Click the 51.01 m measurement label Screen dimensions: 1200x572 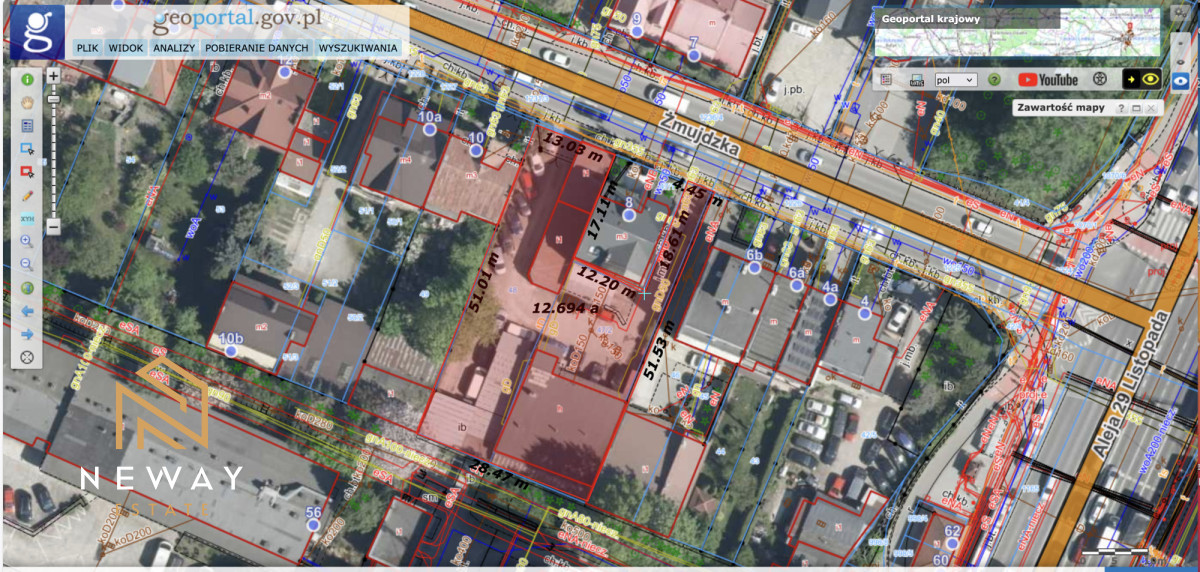482,282
